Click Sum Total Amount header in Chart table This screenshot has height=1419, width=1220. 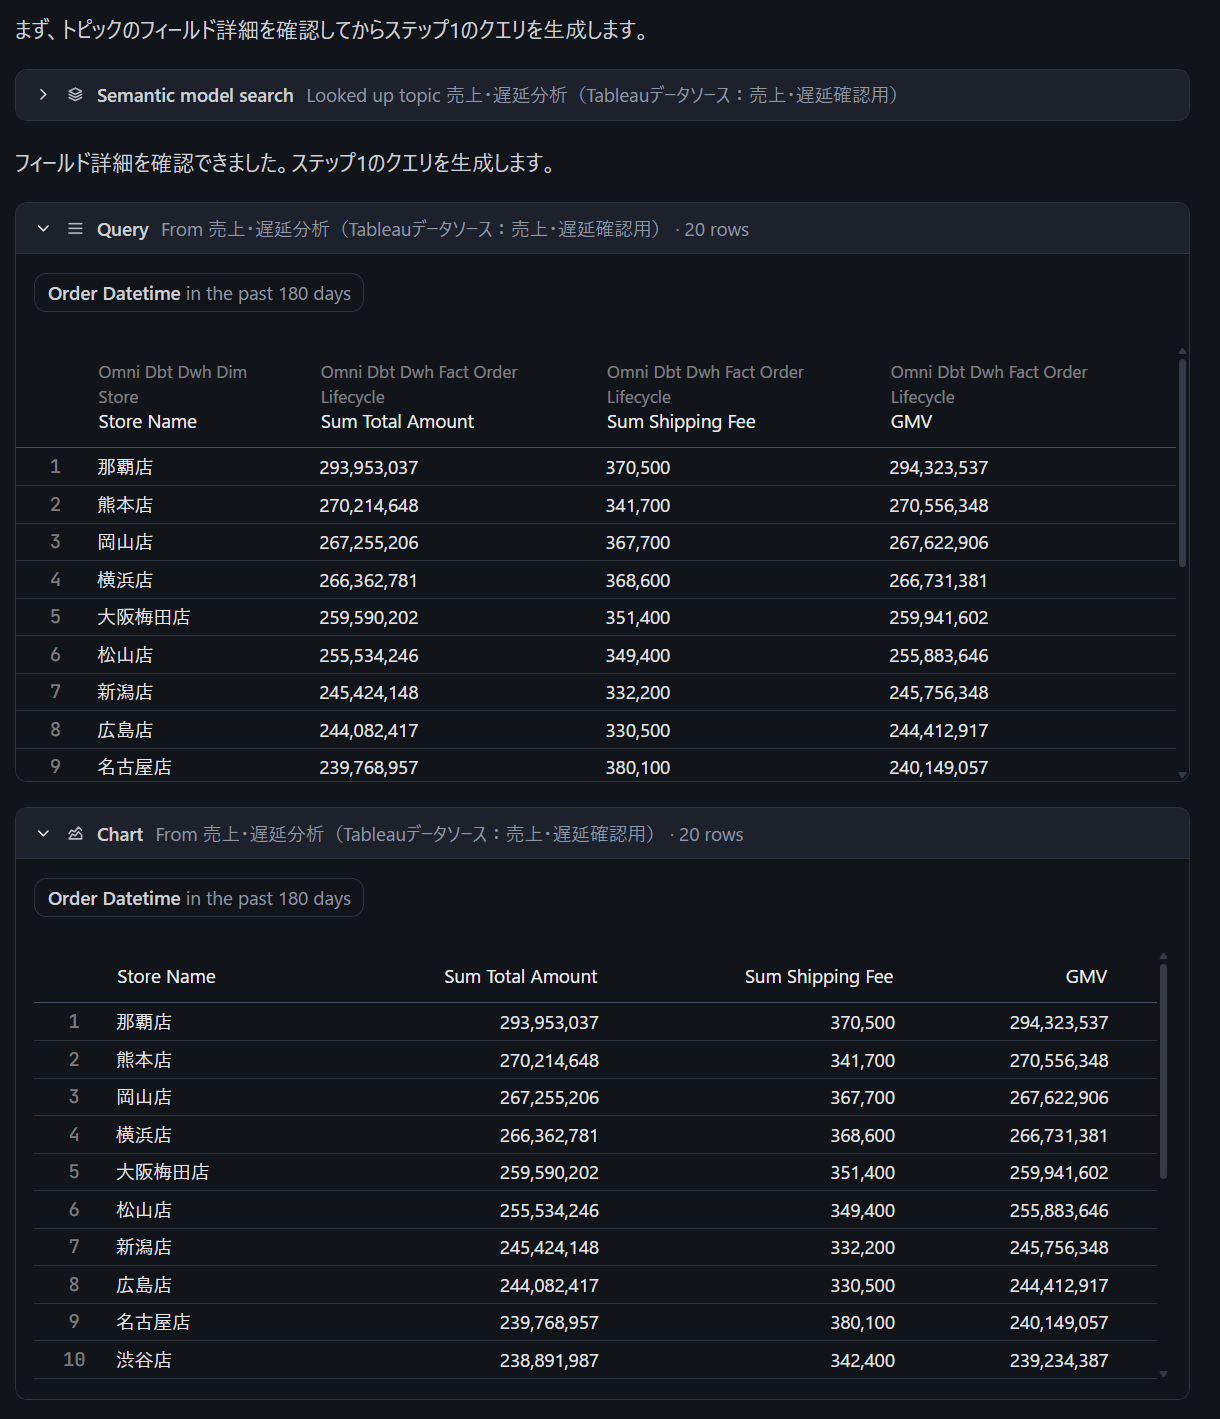520,976
